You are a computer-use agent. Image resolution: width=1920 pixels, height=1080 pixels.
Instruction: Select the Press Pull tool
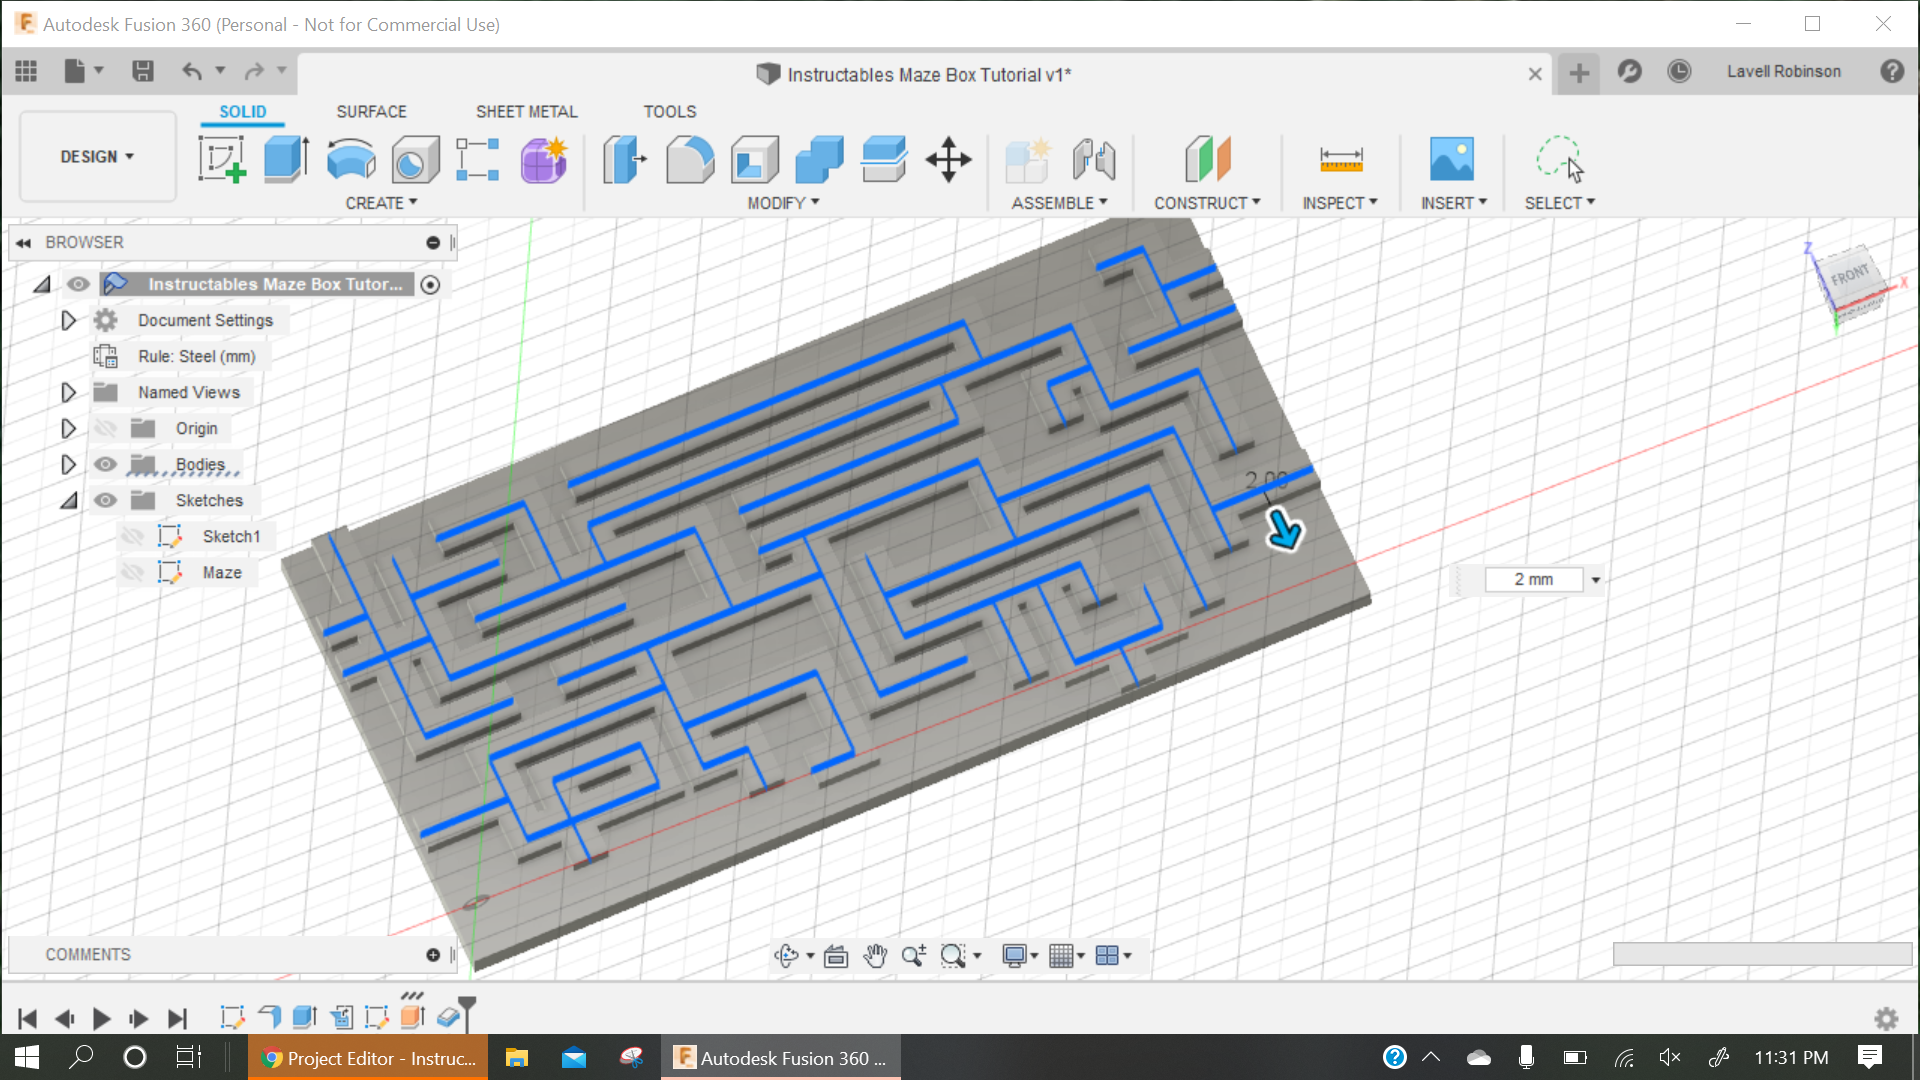[x=625, y=159]
